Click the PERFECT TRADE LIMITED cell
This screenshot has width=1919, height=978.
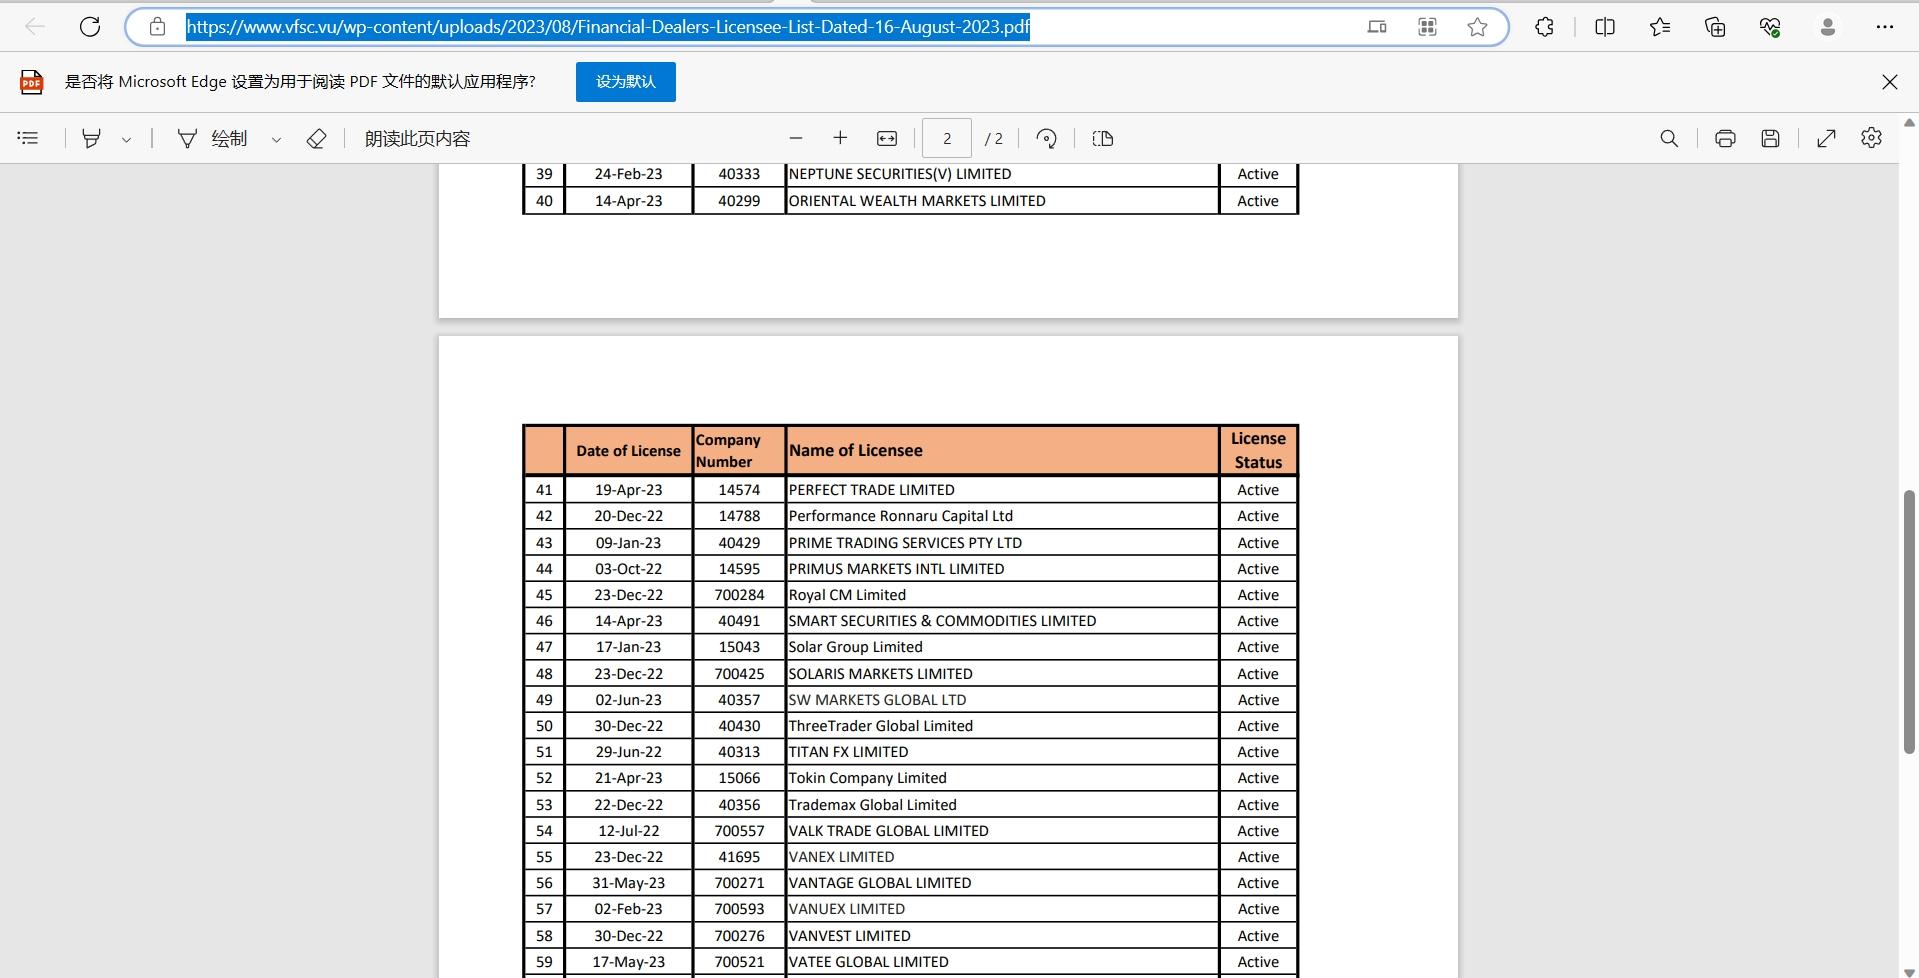[x=1002, y=490]
